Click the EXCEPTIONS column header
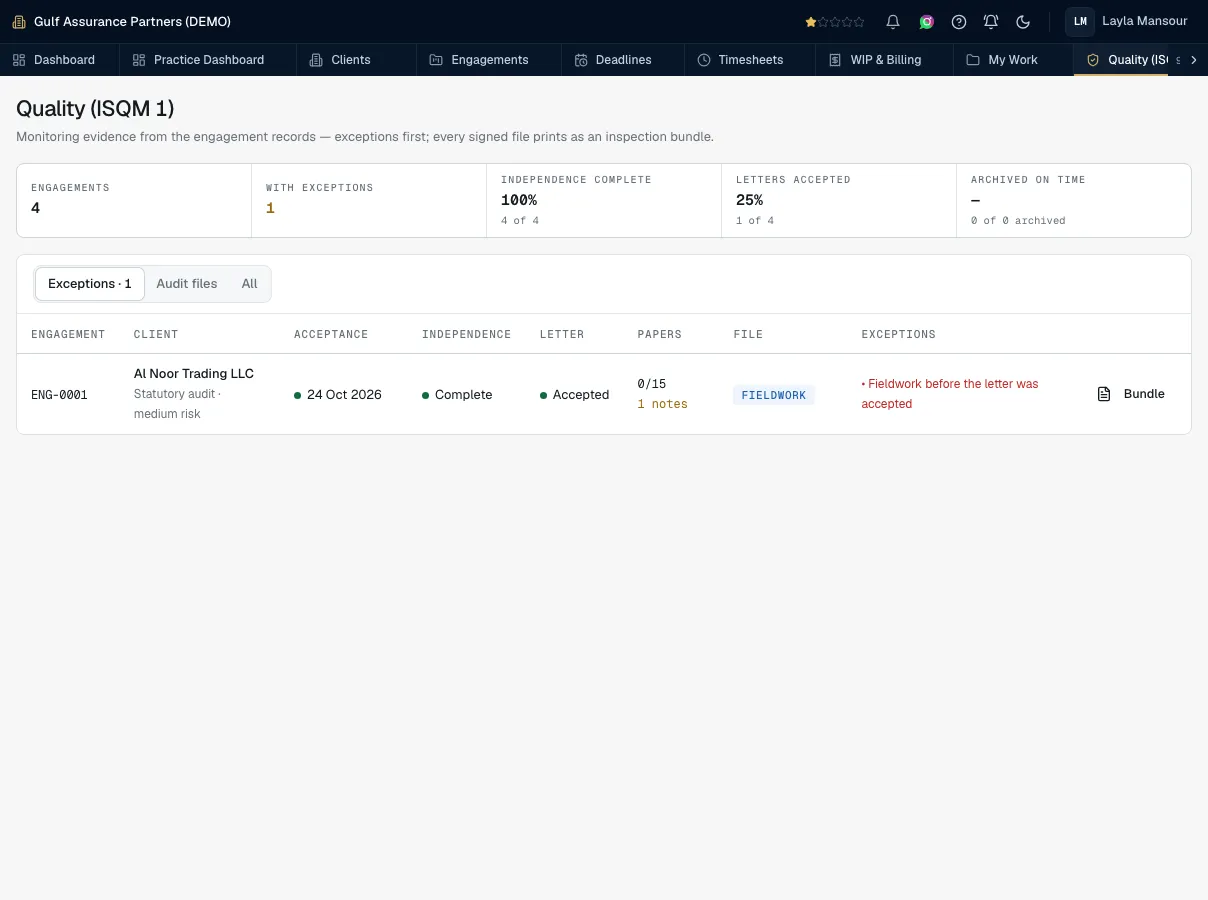The height and width of the screenshot is (900, 1208). pyautogui.click(x=898, y=334)
